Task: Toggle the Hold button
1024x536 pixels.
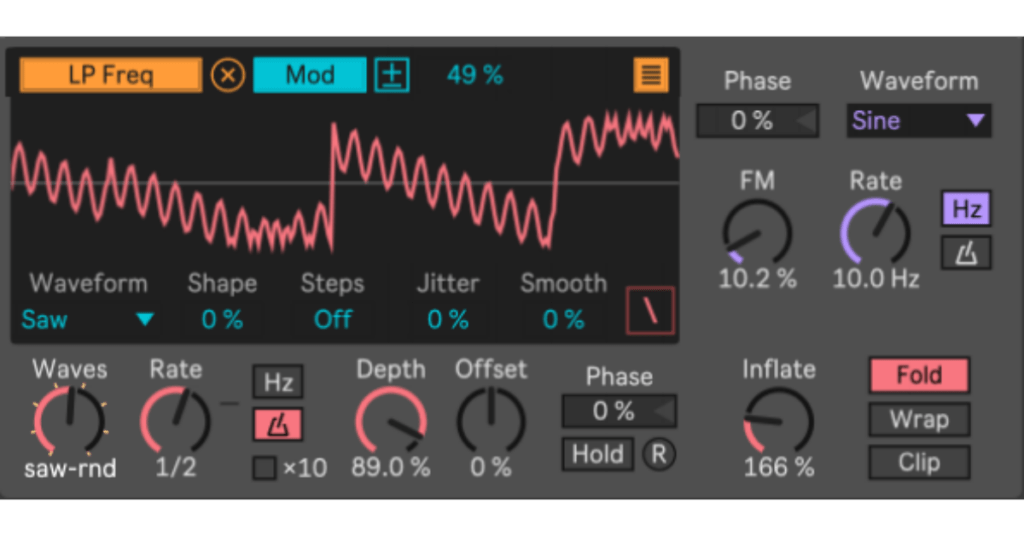Action: [598, 454]
